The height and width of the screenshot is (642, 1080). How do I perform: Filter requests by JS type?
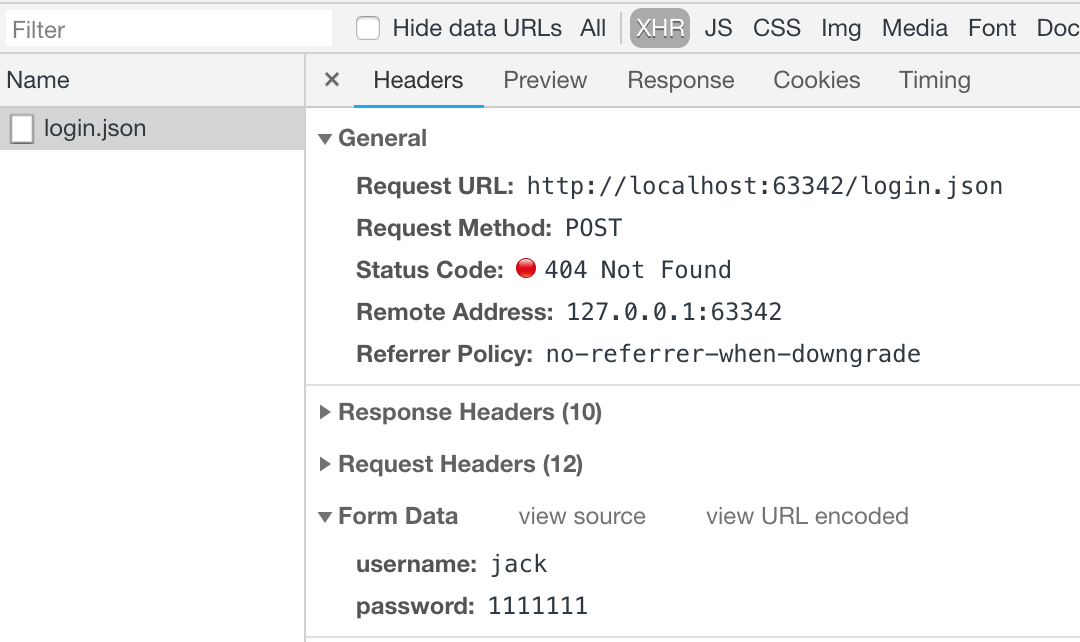click(x=718, y=28)
